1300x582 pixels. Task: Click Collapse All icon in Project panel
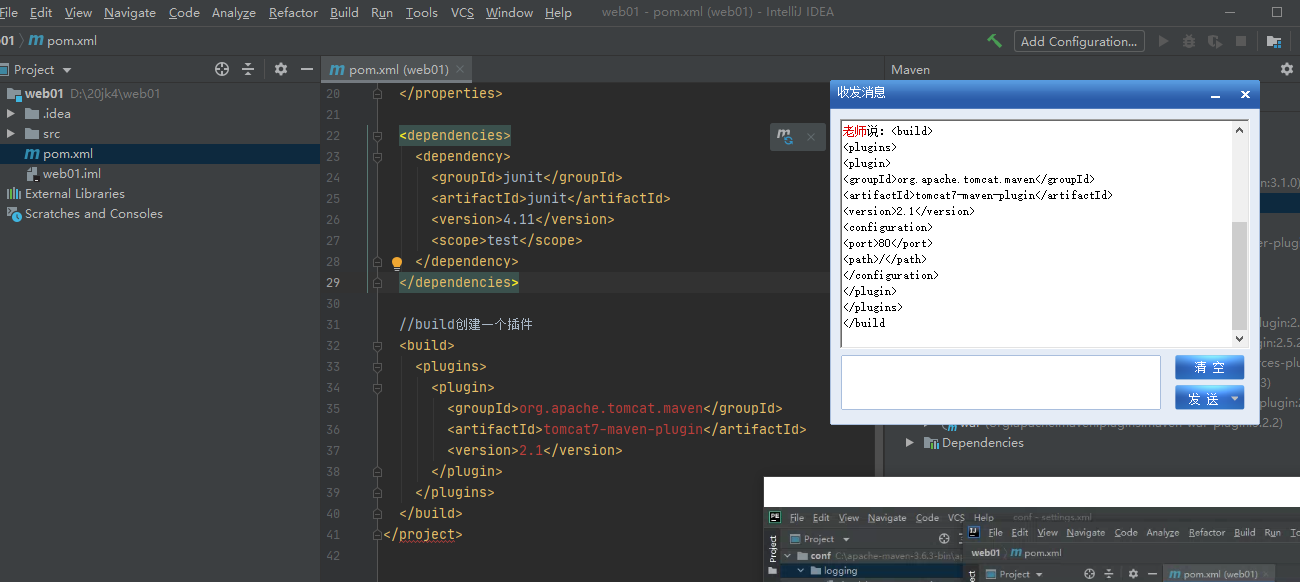pos(248,69)
